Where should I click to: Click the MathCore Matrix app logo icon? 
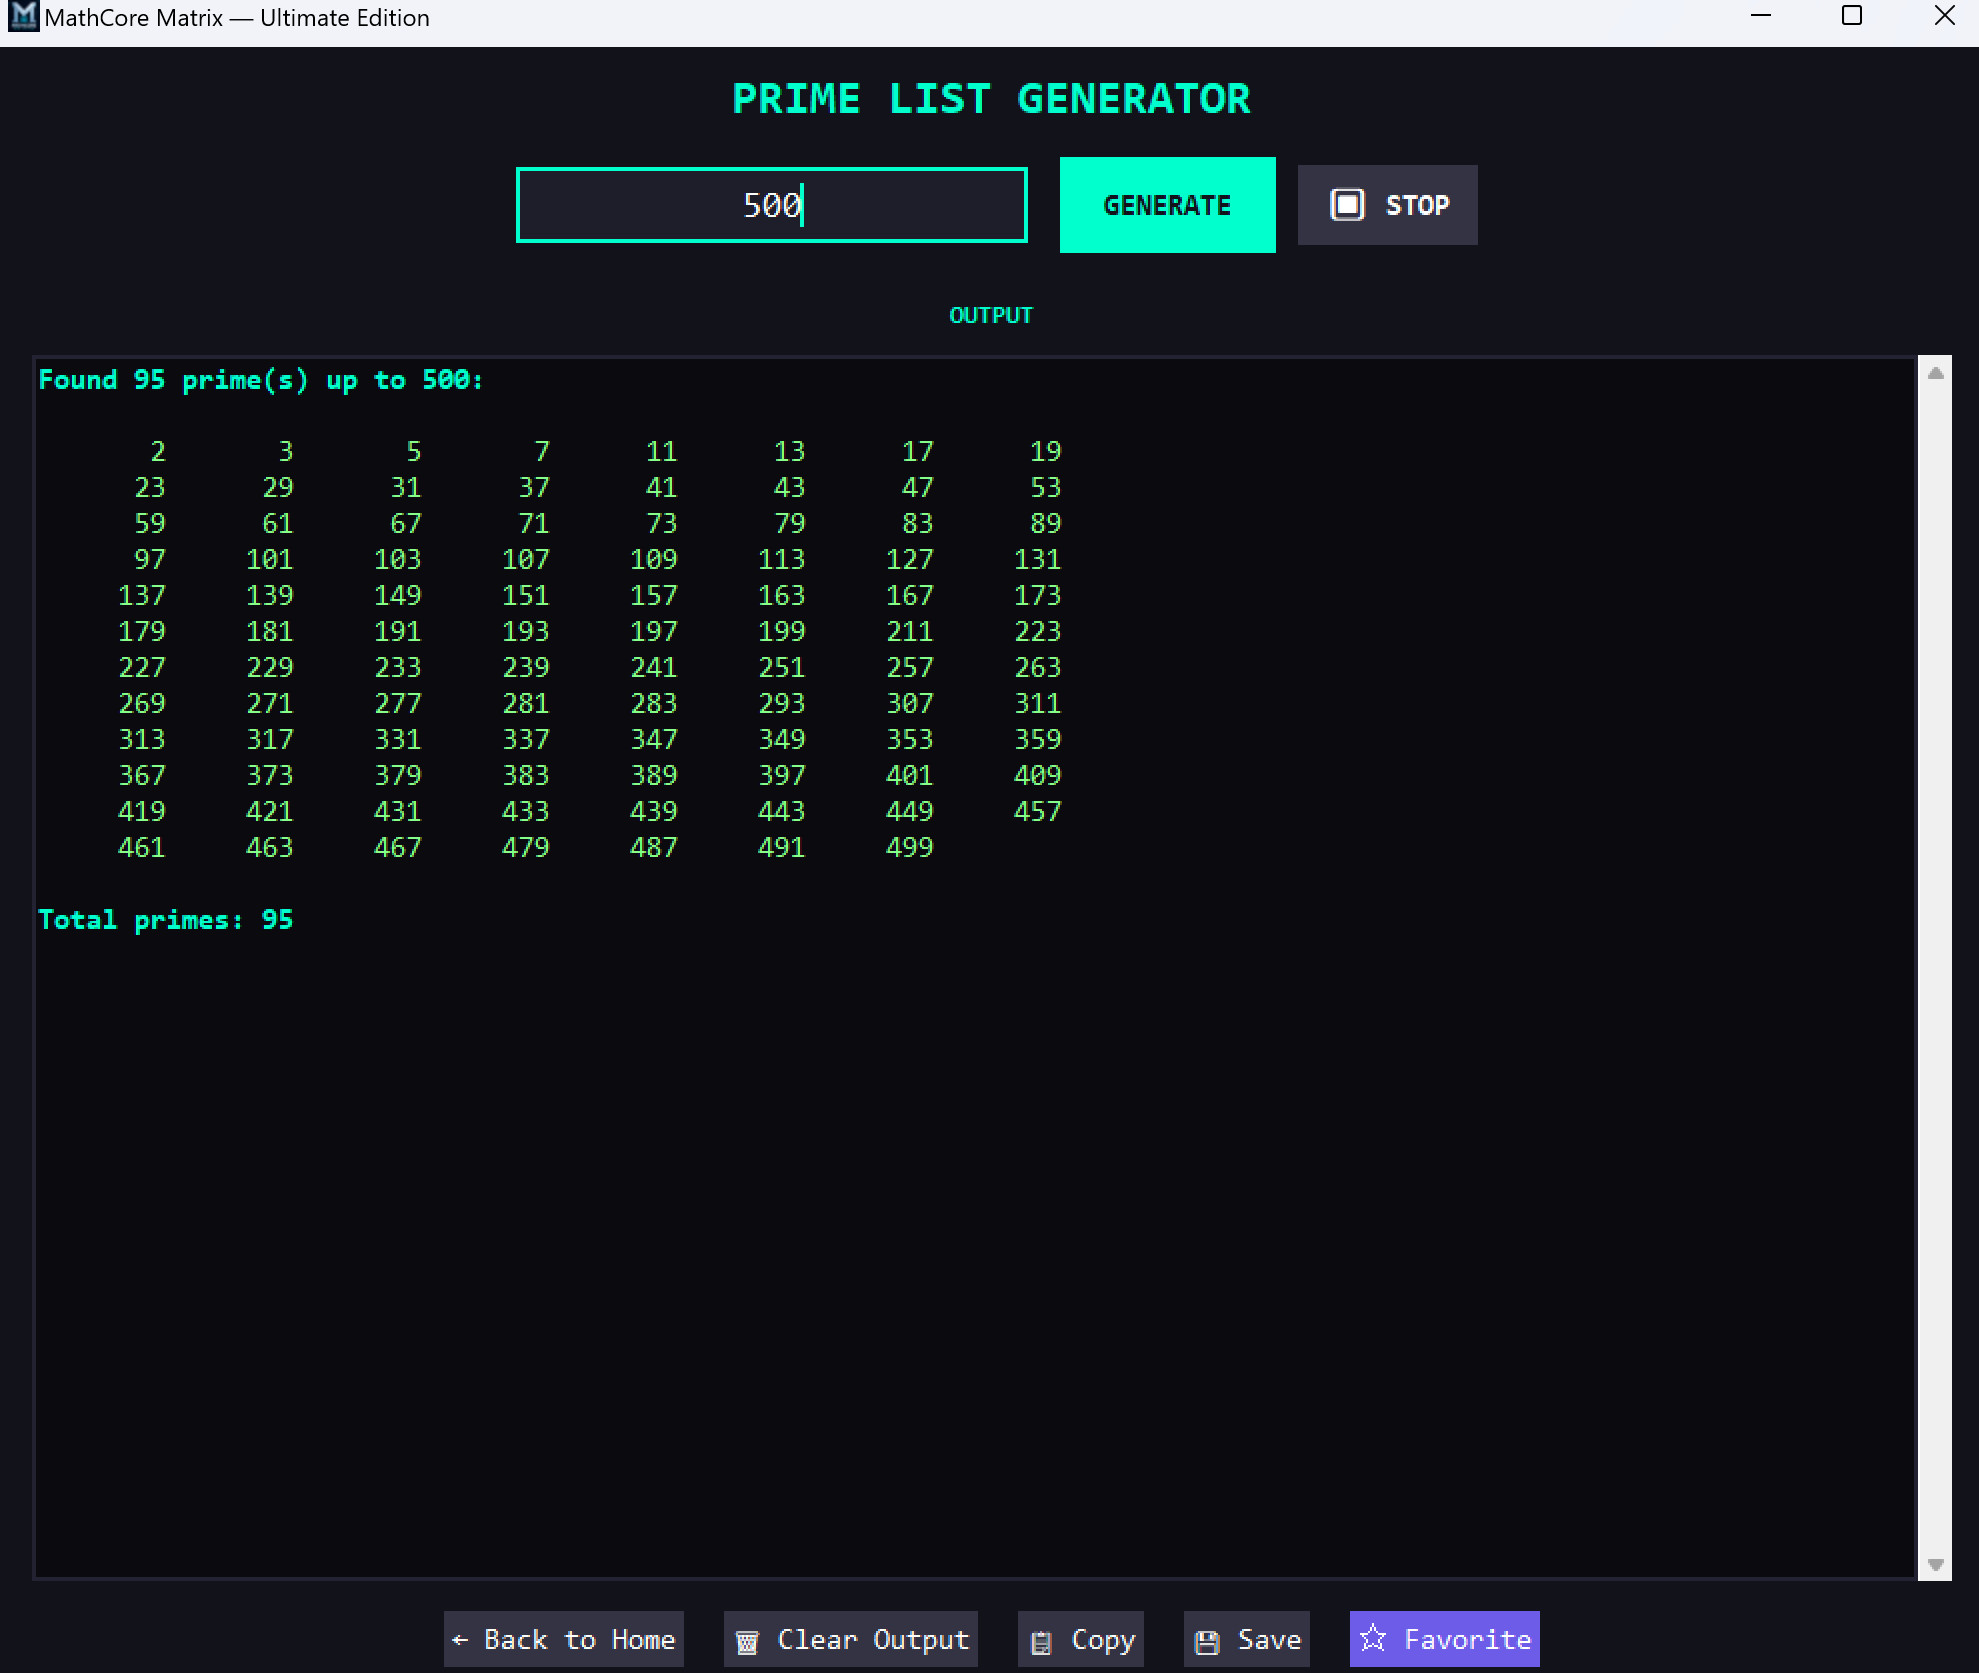tap(22, 17)
